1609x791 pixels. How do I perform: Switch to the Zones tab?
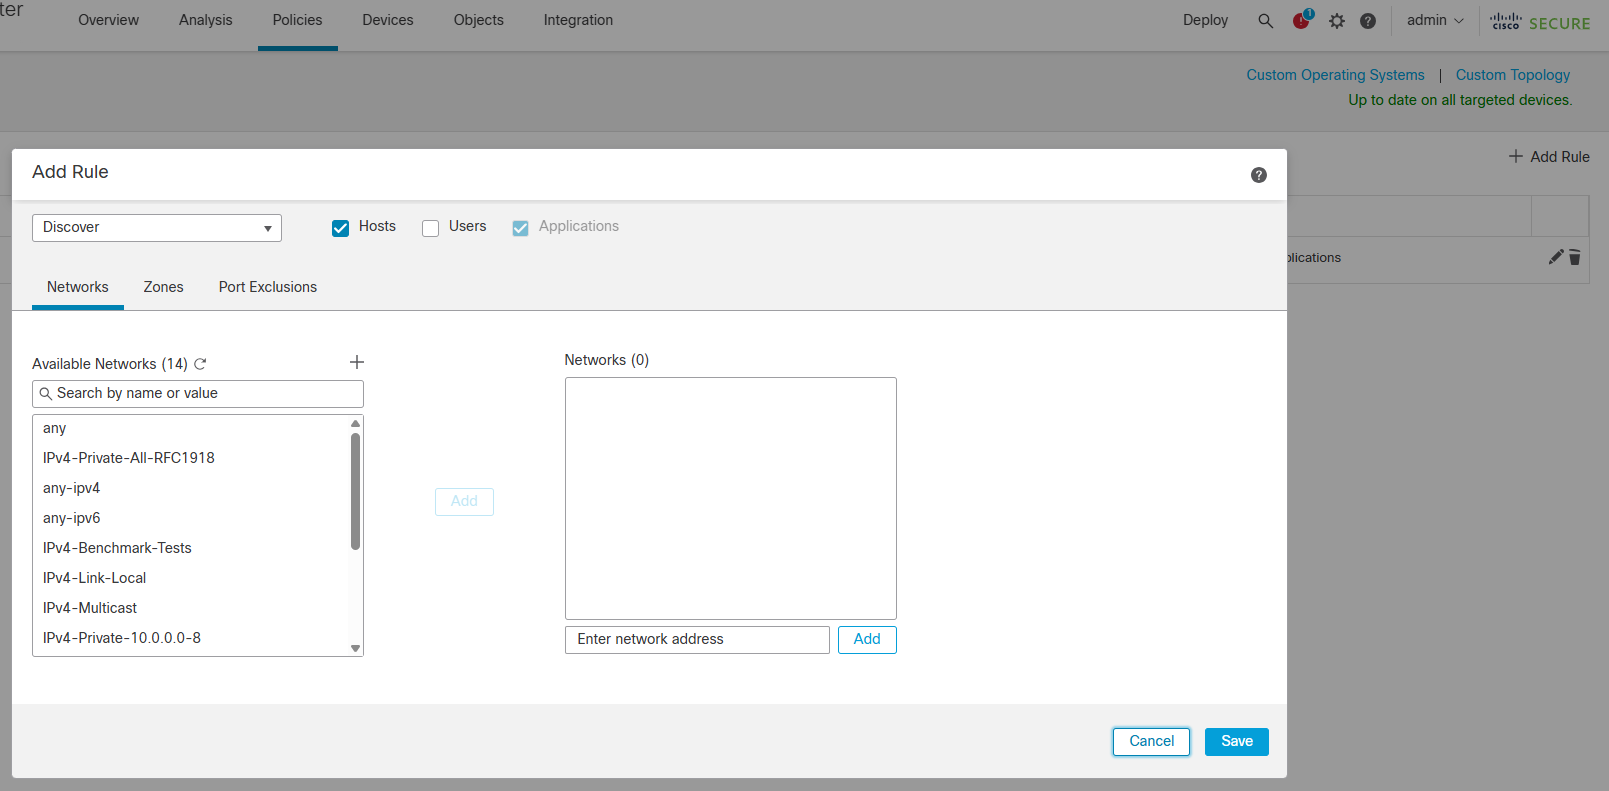[163, 287]
